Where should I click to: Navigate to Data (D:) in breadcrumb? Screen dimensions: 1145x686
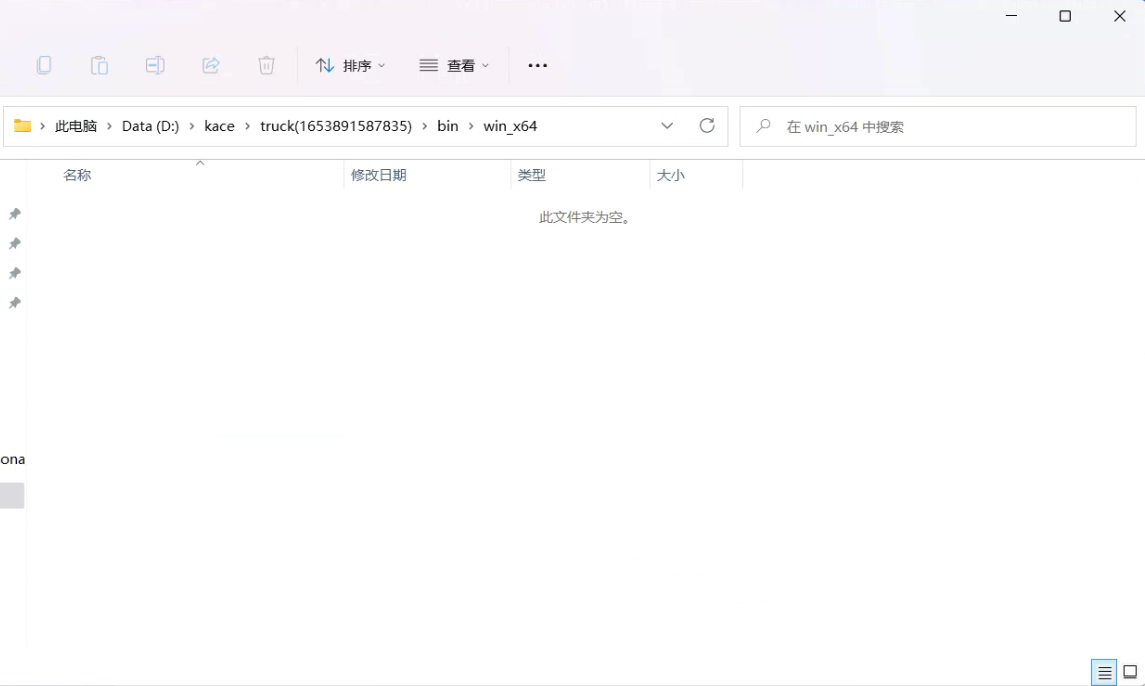click(x=150, y=126)
